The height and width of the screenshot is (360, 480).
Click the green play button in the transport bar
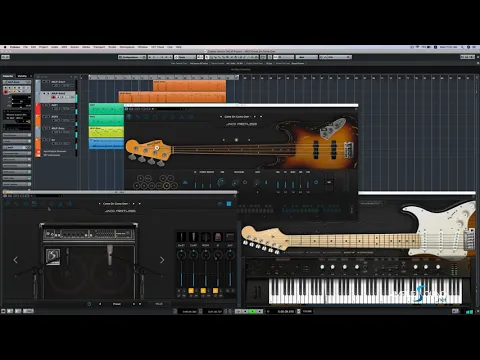[x=253, y=311]
